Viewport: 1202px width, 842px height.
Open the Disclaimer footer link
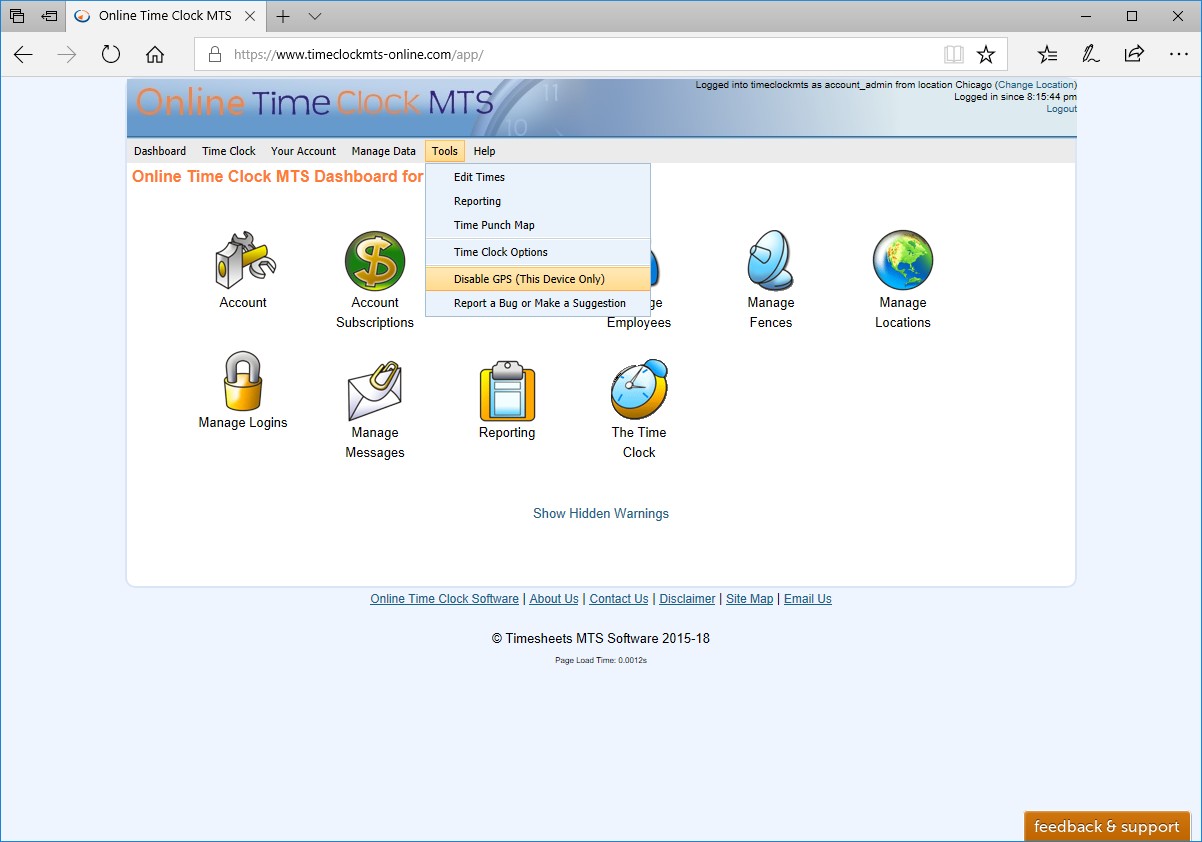(688, 599)
